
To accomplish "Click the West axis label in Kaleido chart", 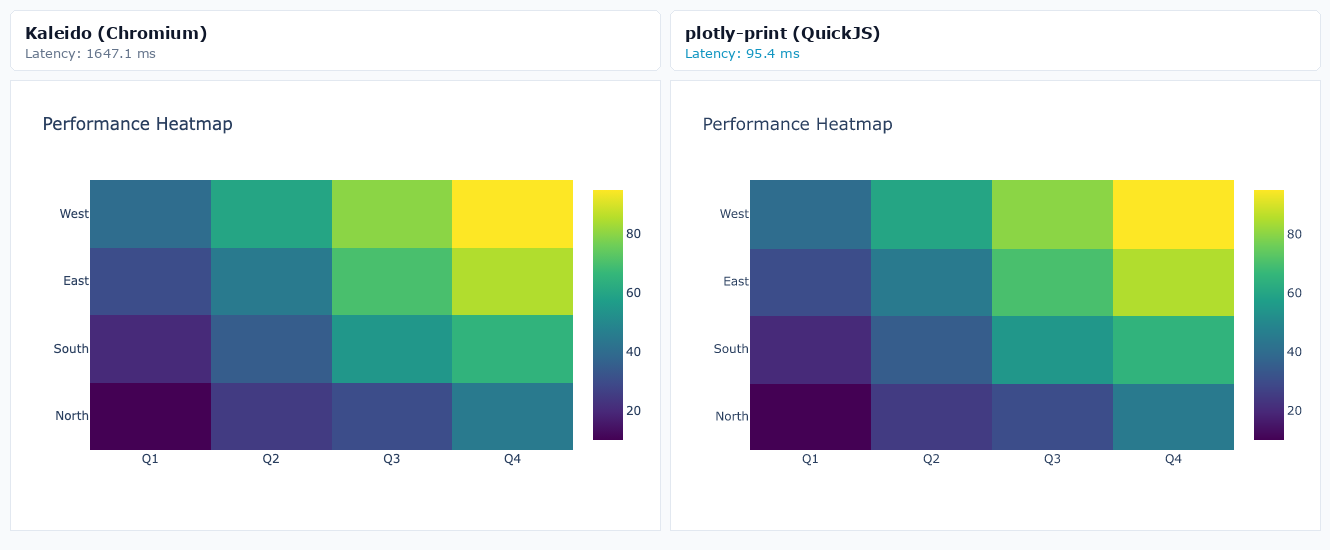I will (74, 214).
